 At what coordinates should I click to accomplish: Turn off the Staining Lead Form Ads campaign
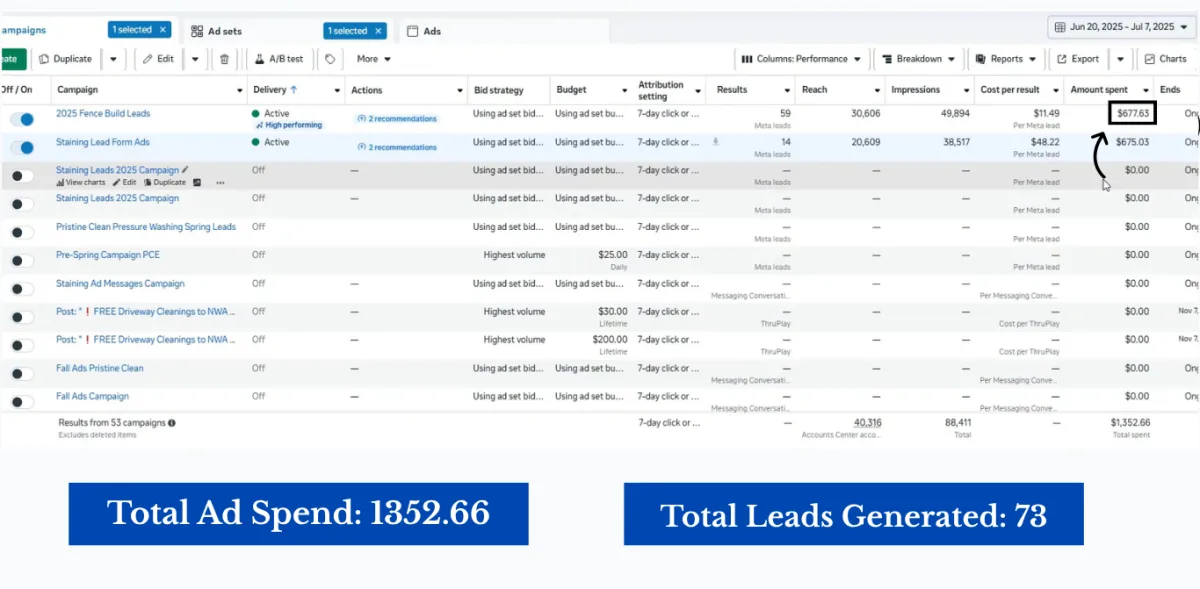21,147
